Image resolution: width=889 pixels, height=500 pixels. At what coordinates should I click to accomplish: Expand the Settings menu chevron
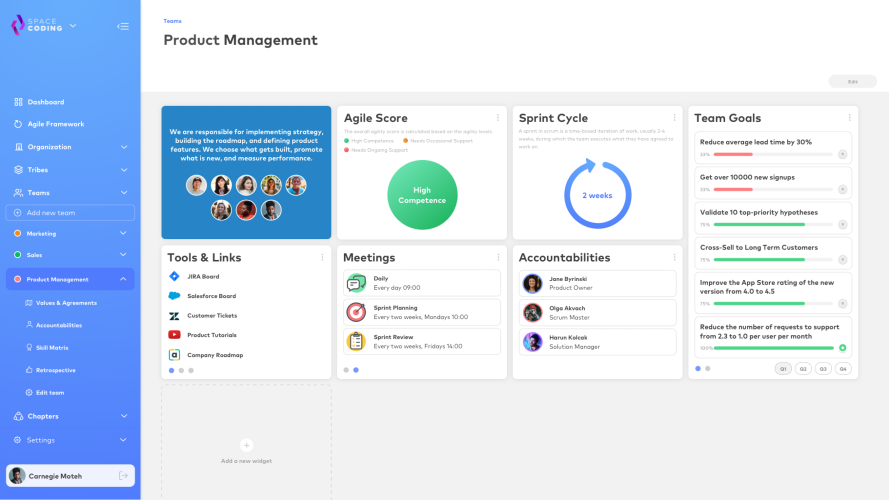[123, 440]
